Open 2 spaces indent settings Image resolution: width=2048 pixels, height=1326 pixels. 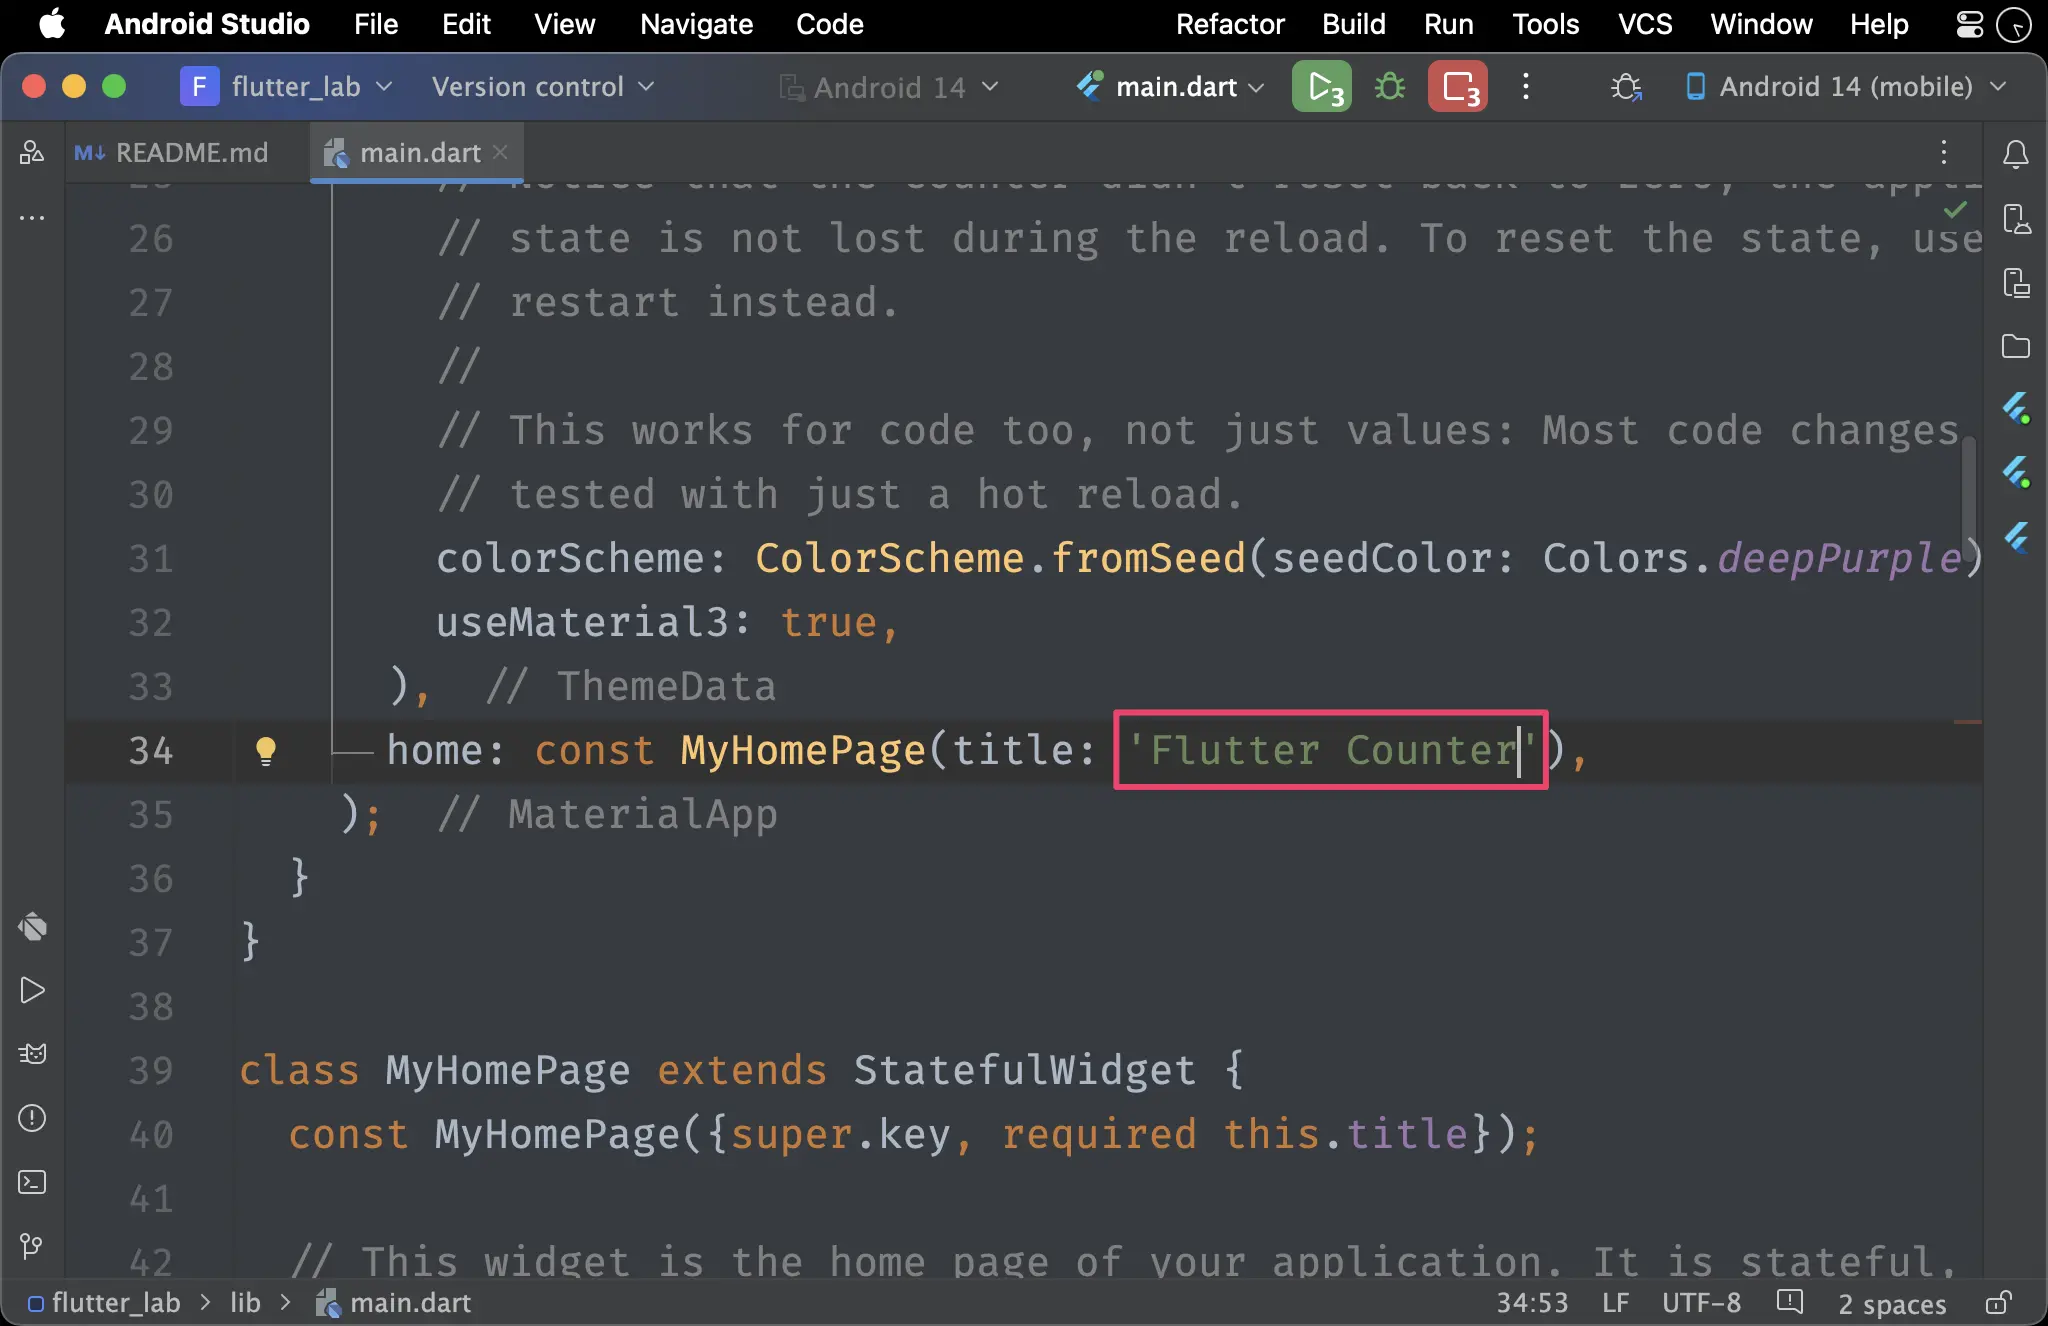tap(1892, 1303)
